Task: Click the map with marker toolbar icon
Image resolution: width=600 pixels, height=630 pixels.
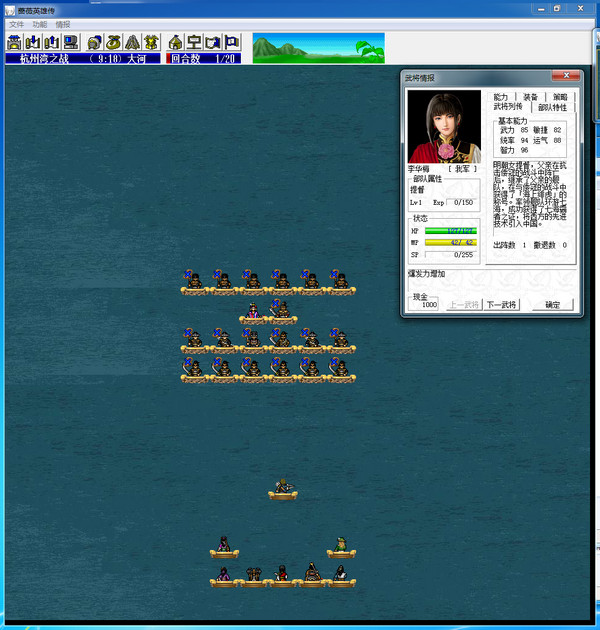Action: pos(213,42)
